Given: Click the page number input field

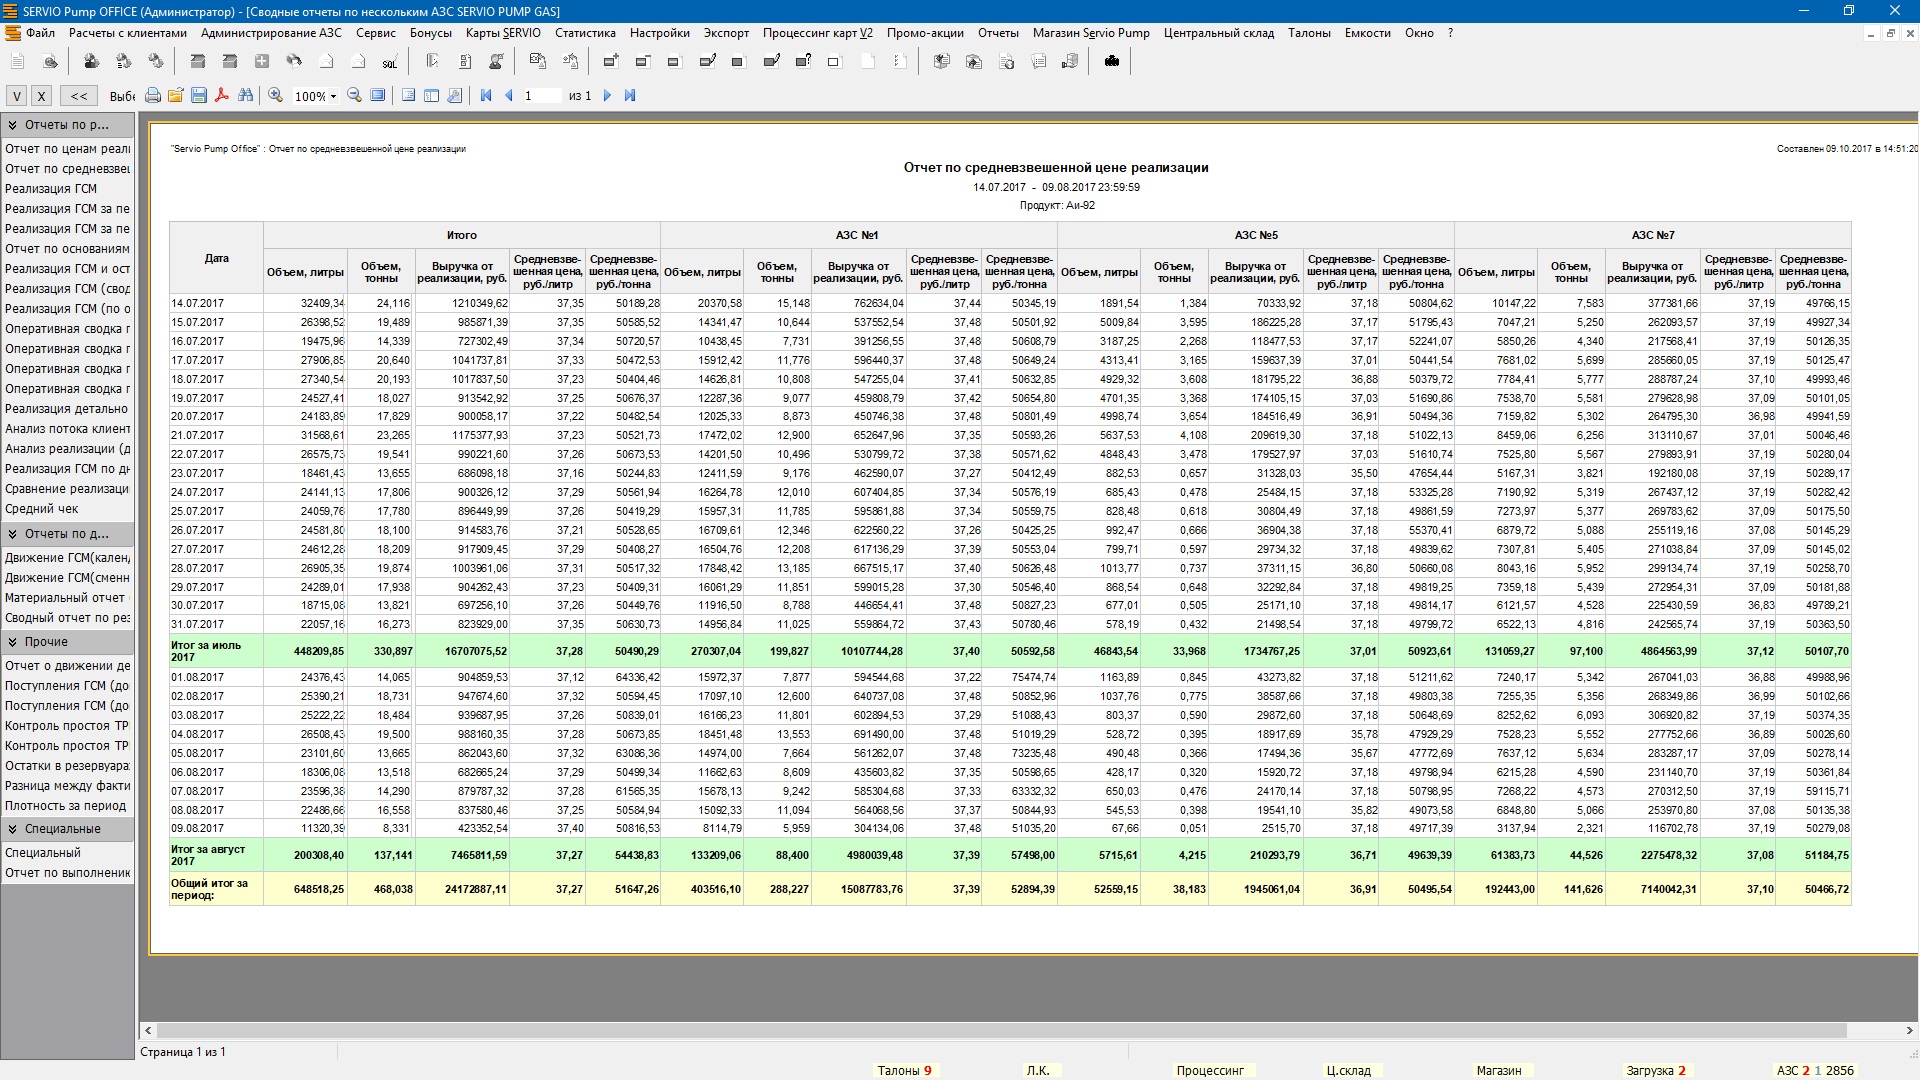Looking at the screenshot, I should tap(541, 96).
